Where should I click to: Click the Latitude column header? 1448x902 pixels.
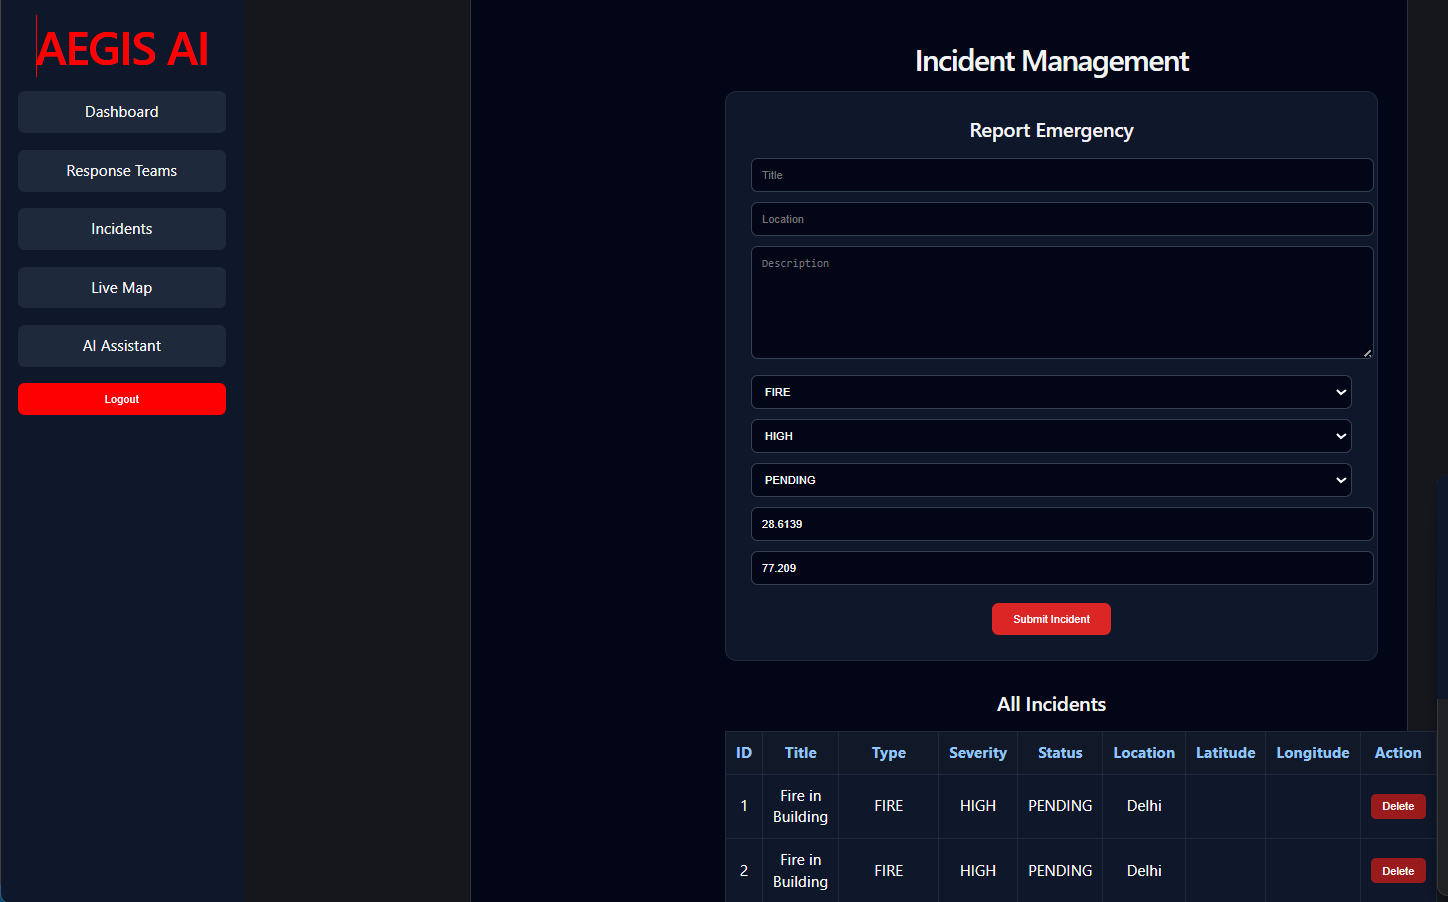point(1226,753)
